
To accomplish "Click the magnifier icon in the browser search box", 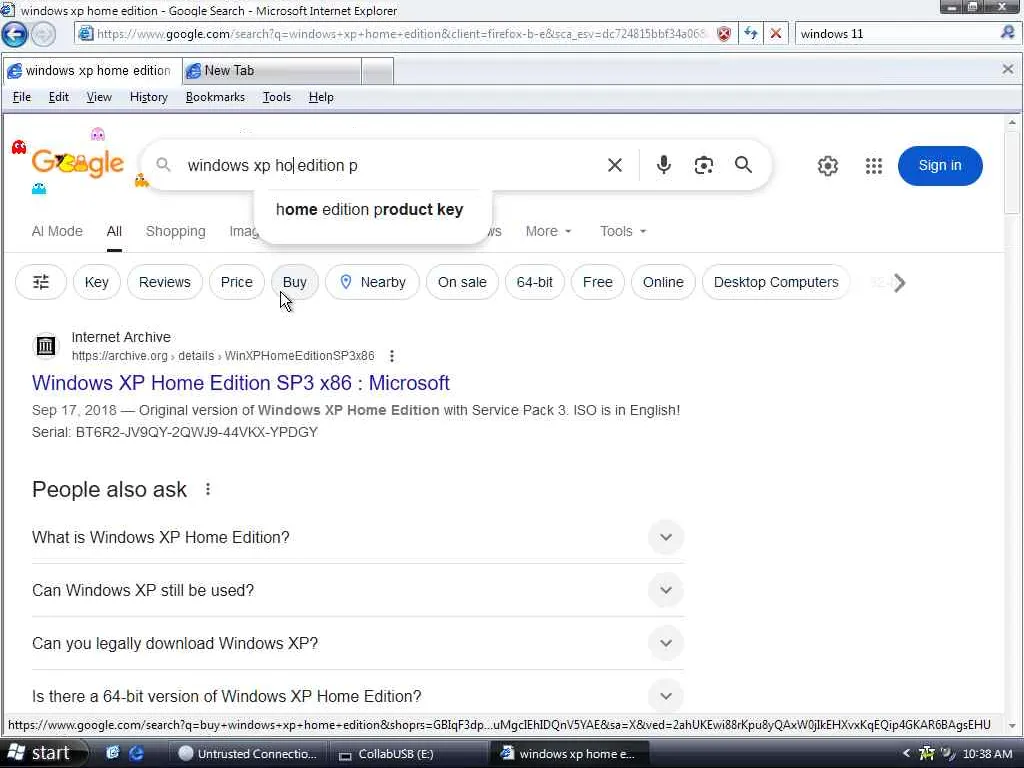I will (x=1008, y=33).
